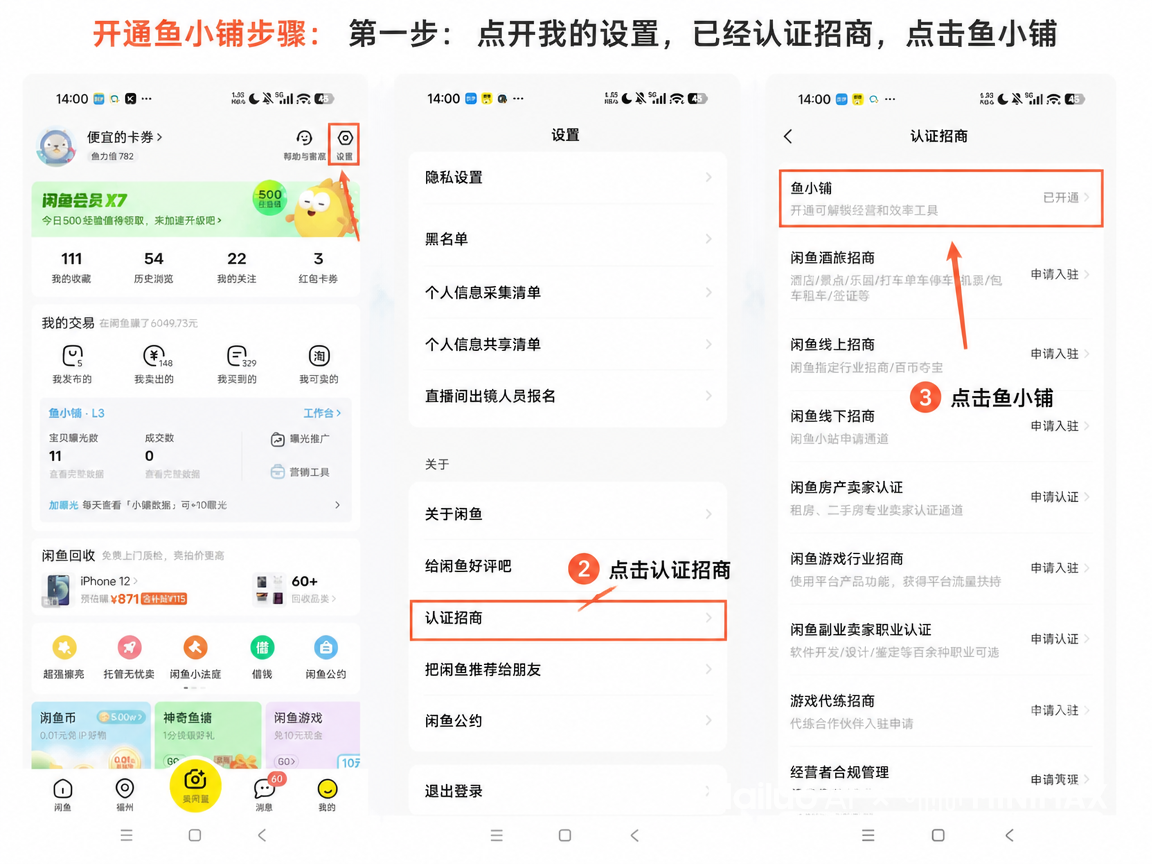Tap Android back arrow under 认证招商 screen
This screenshot has width=1152, height=864.
(x=1009, y=835)
